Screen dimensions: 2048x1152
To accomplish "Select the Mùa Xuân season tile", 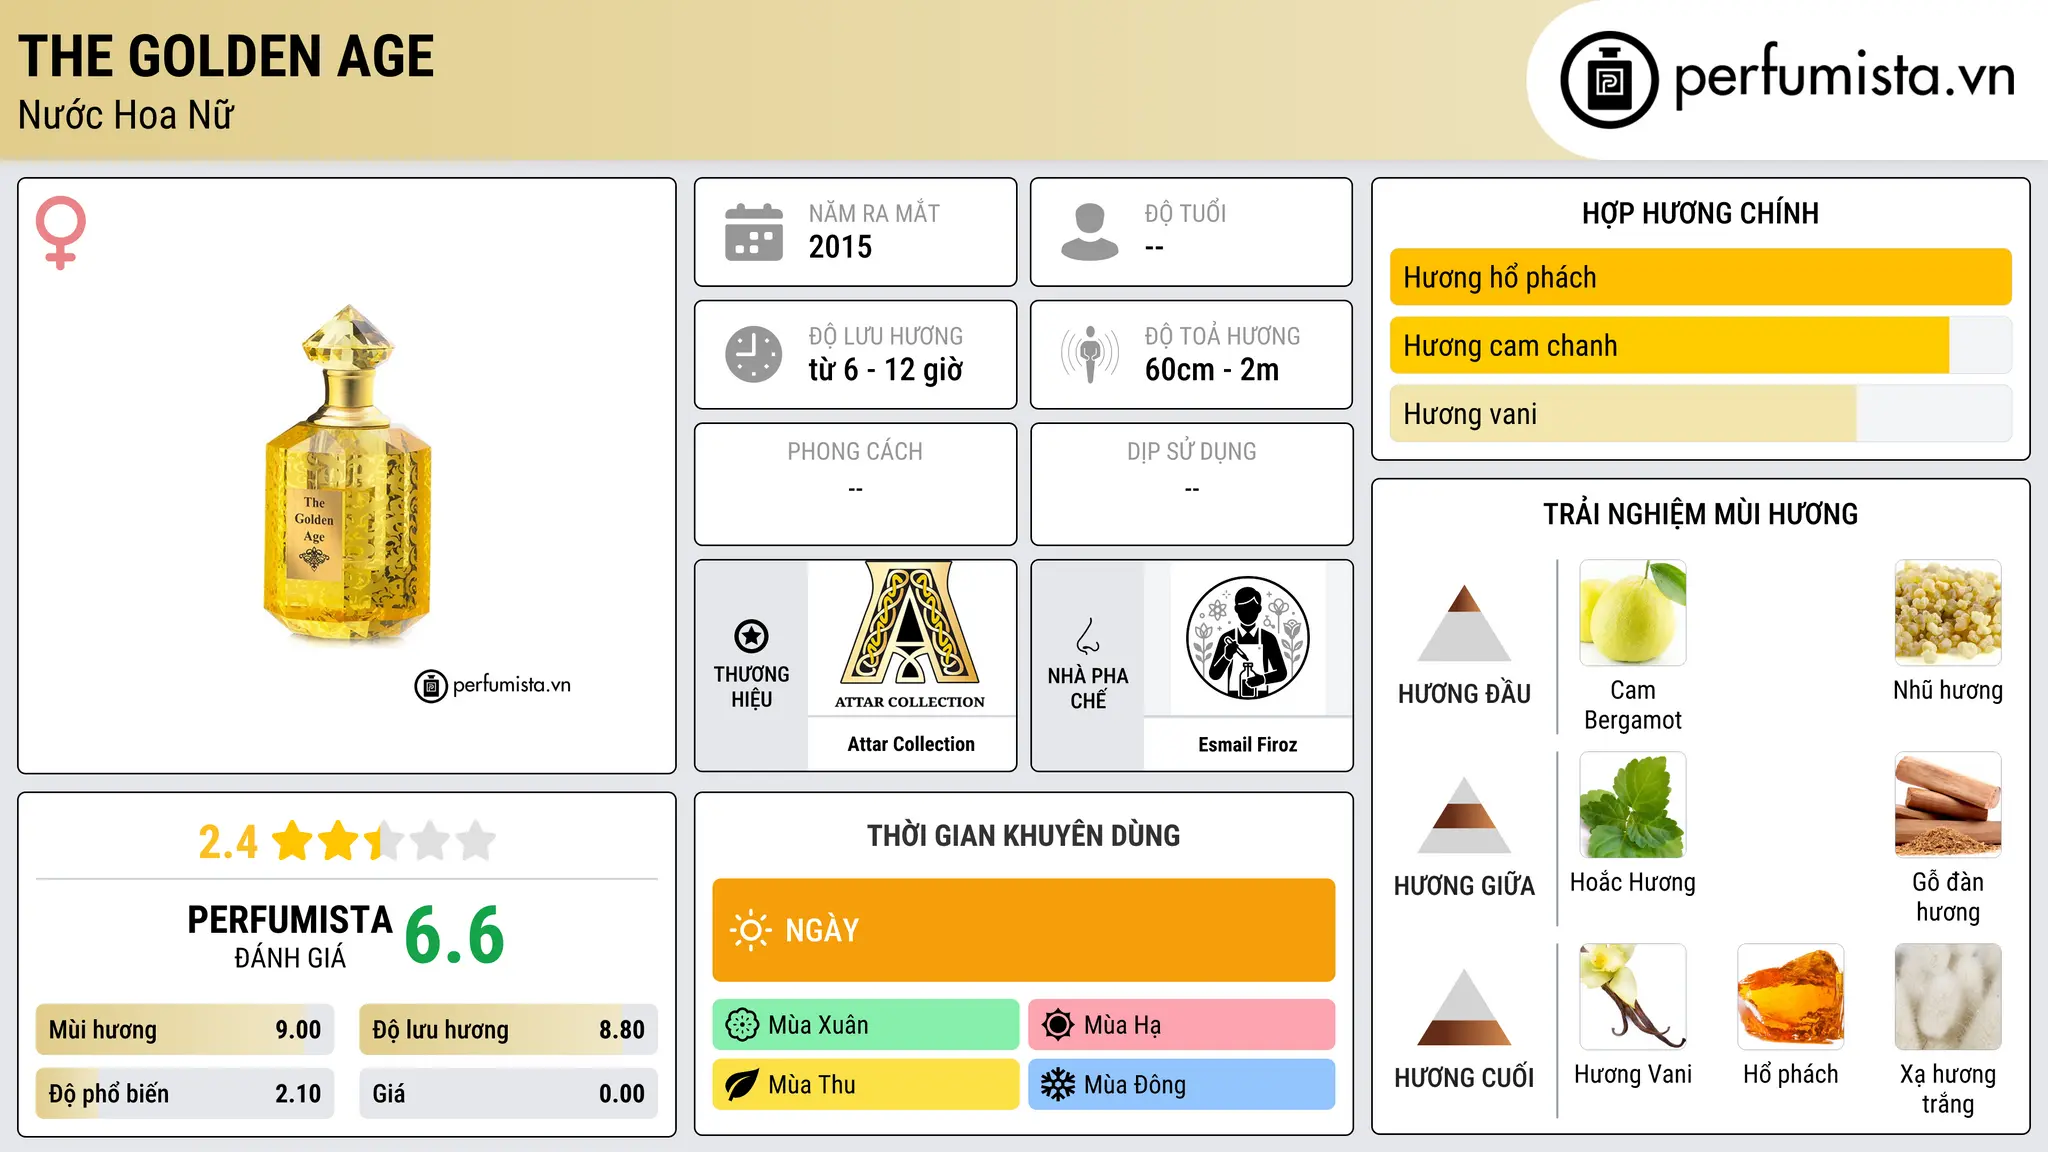I will (866, 1025).
